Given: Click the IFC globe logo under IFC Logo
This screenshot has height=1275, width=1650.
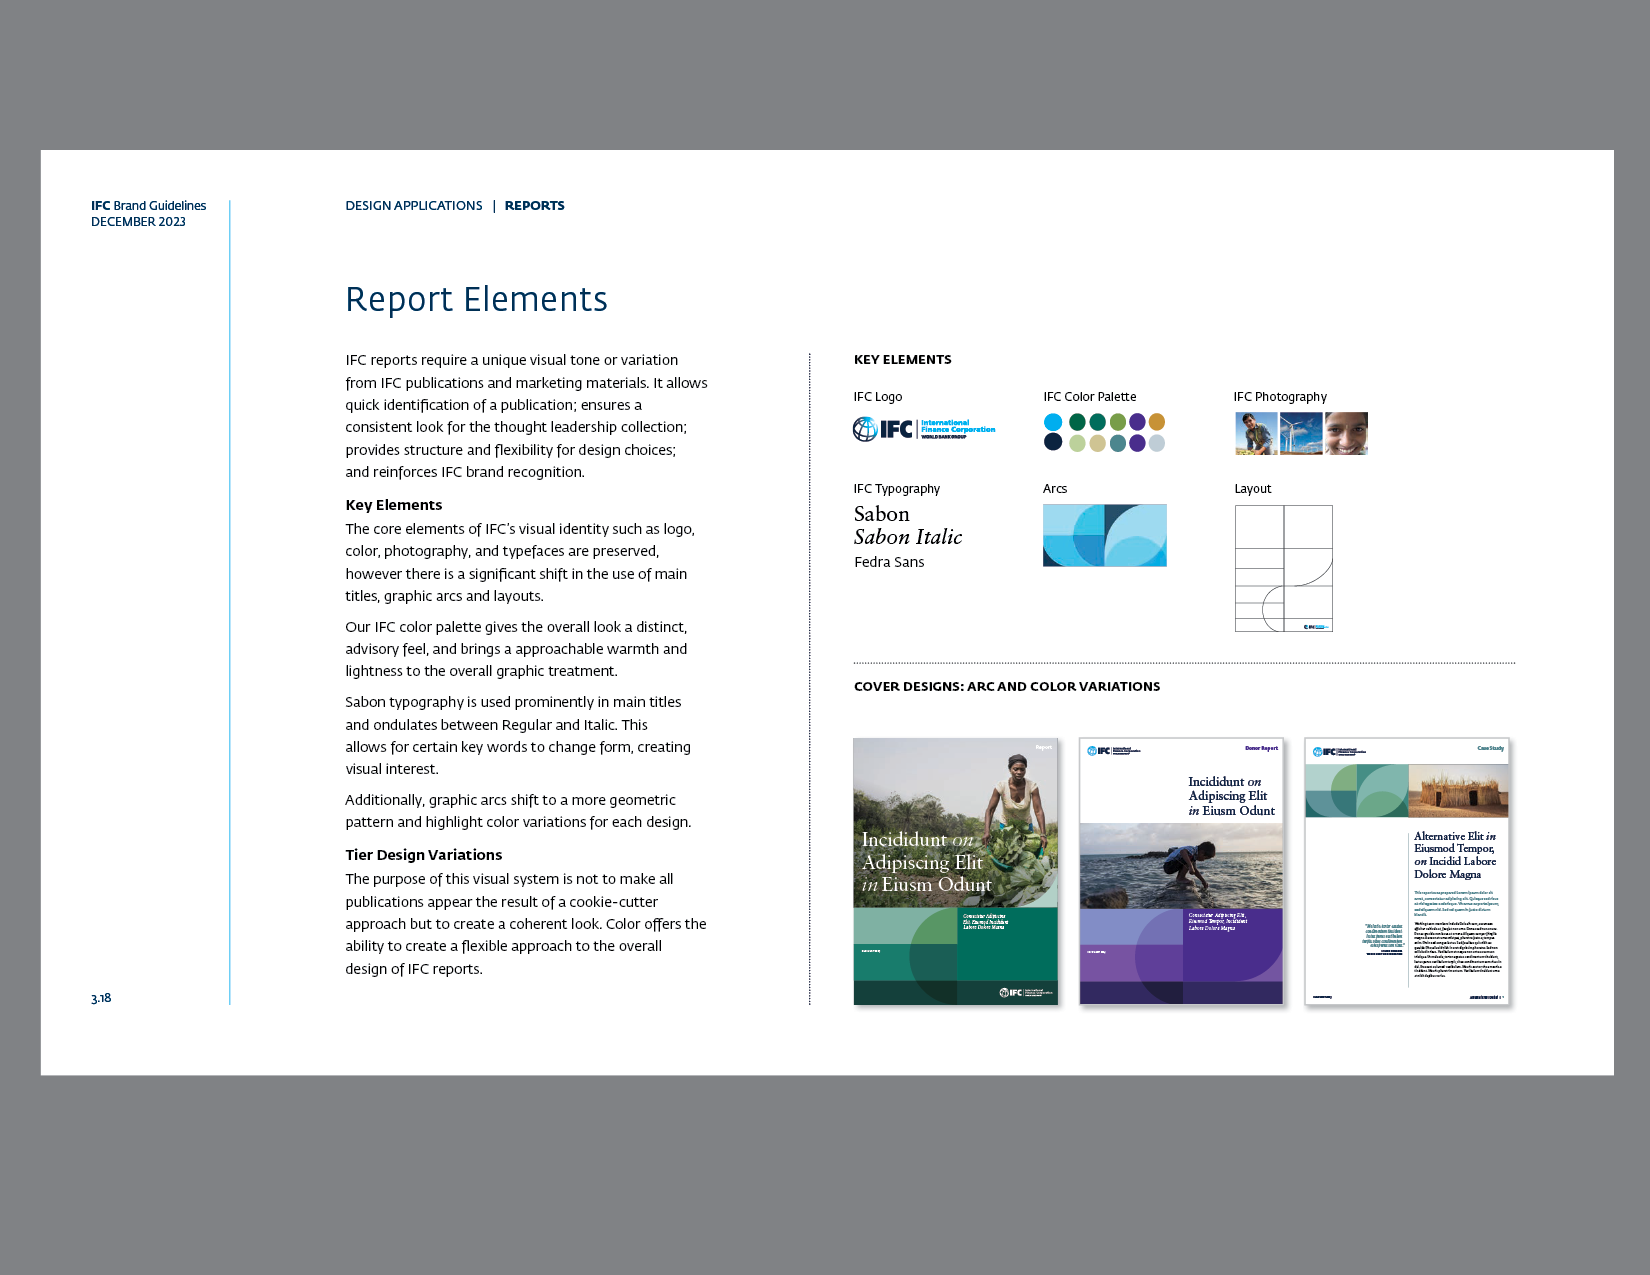Looking at the screenshot, I should (865, 429).
